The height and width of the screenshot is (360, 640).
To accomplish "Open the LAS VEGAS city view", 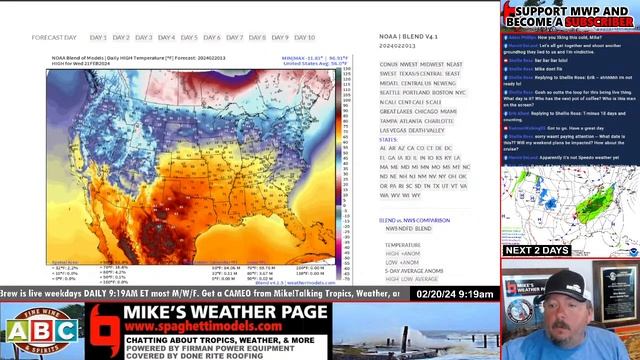I will pyautogui.click(x=393, y=131).
